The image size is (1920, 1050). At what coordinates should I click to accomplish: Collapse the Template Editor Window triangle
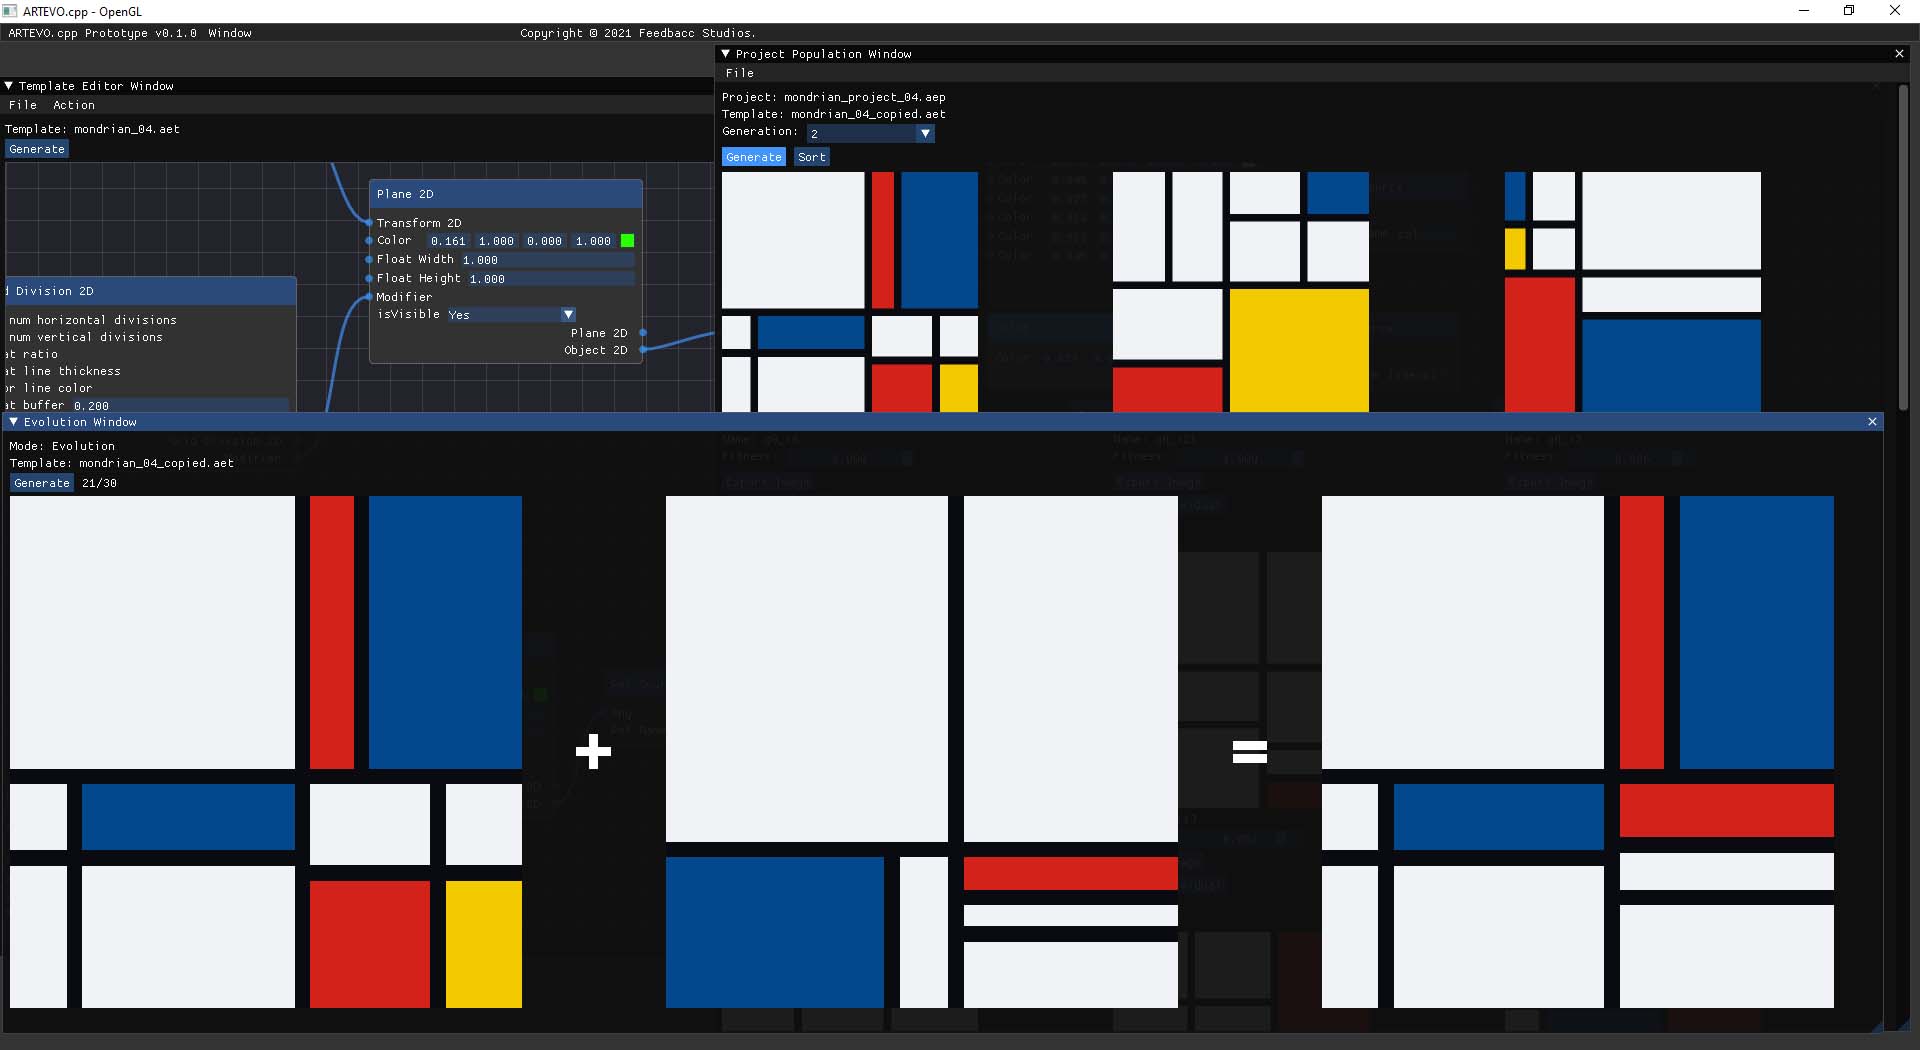pyautogui.click(x=9, y=86)
